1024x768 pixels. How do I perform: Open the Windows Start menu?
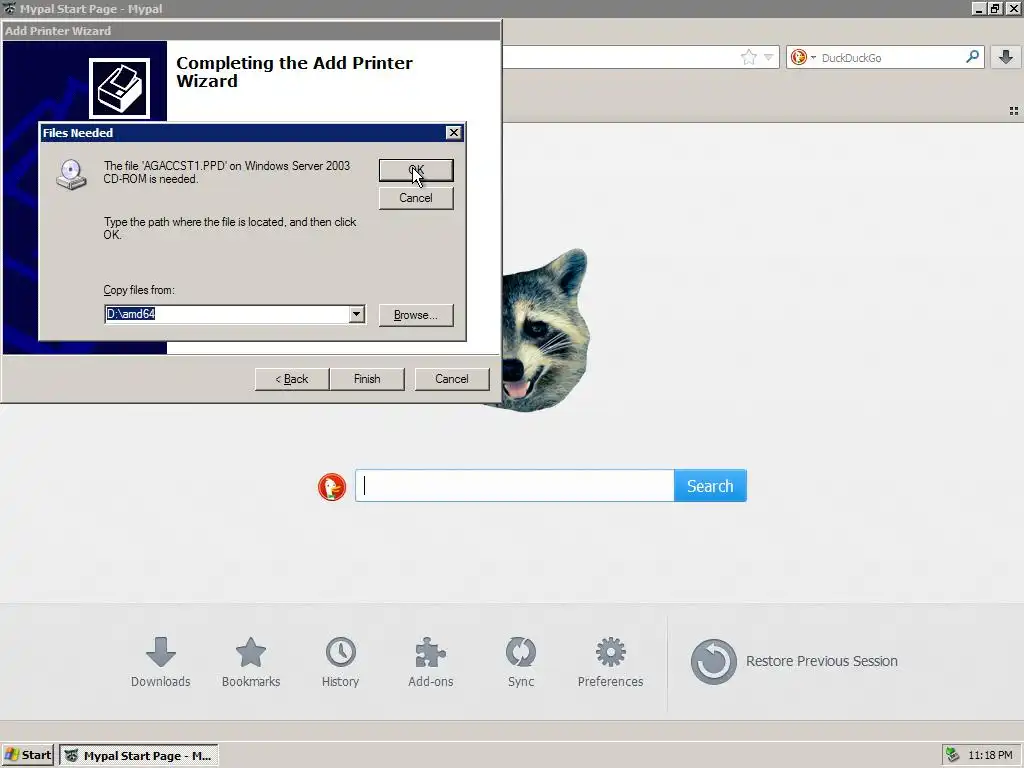click(27, 755)
